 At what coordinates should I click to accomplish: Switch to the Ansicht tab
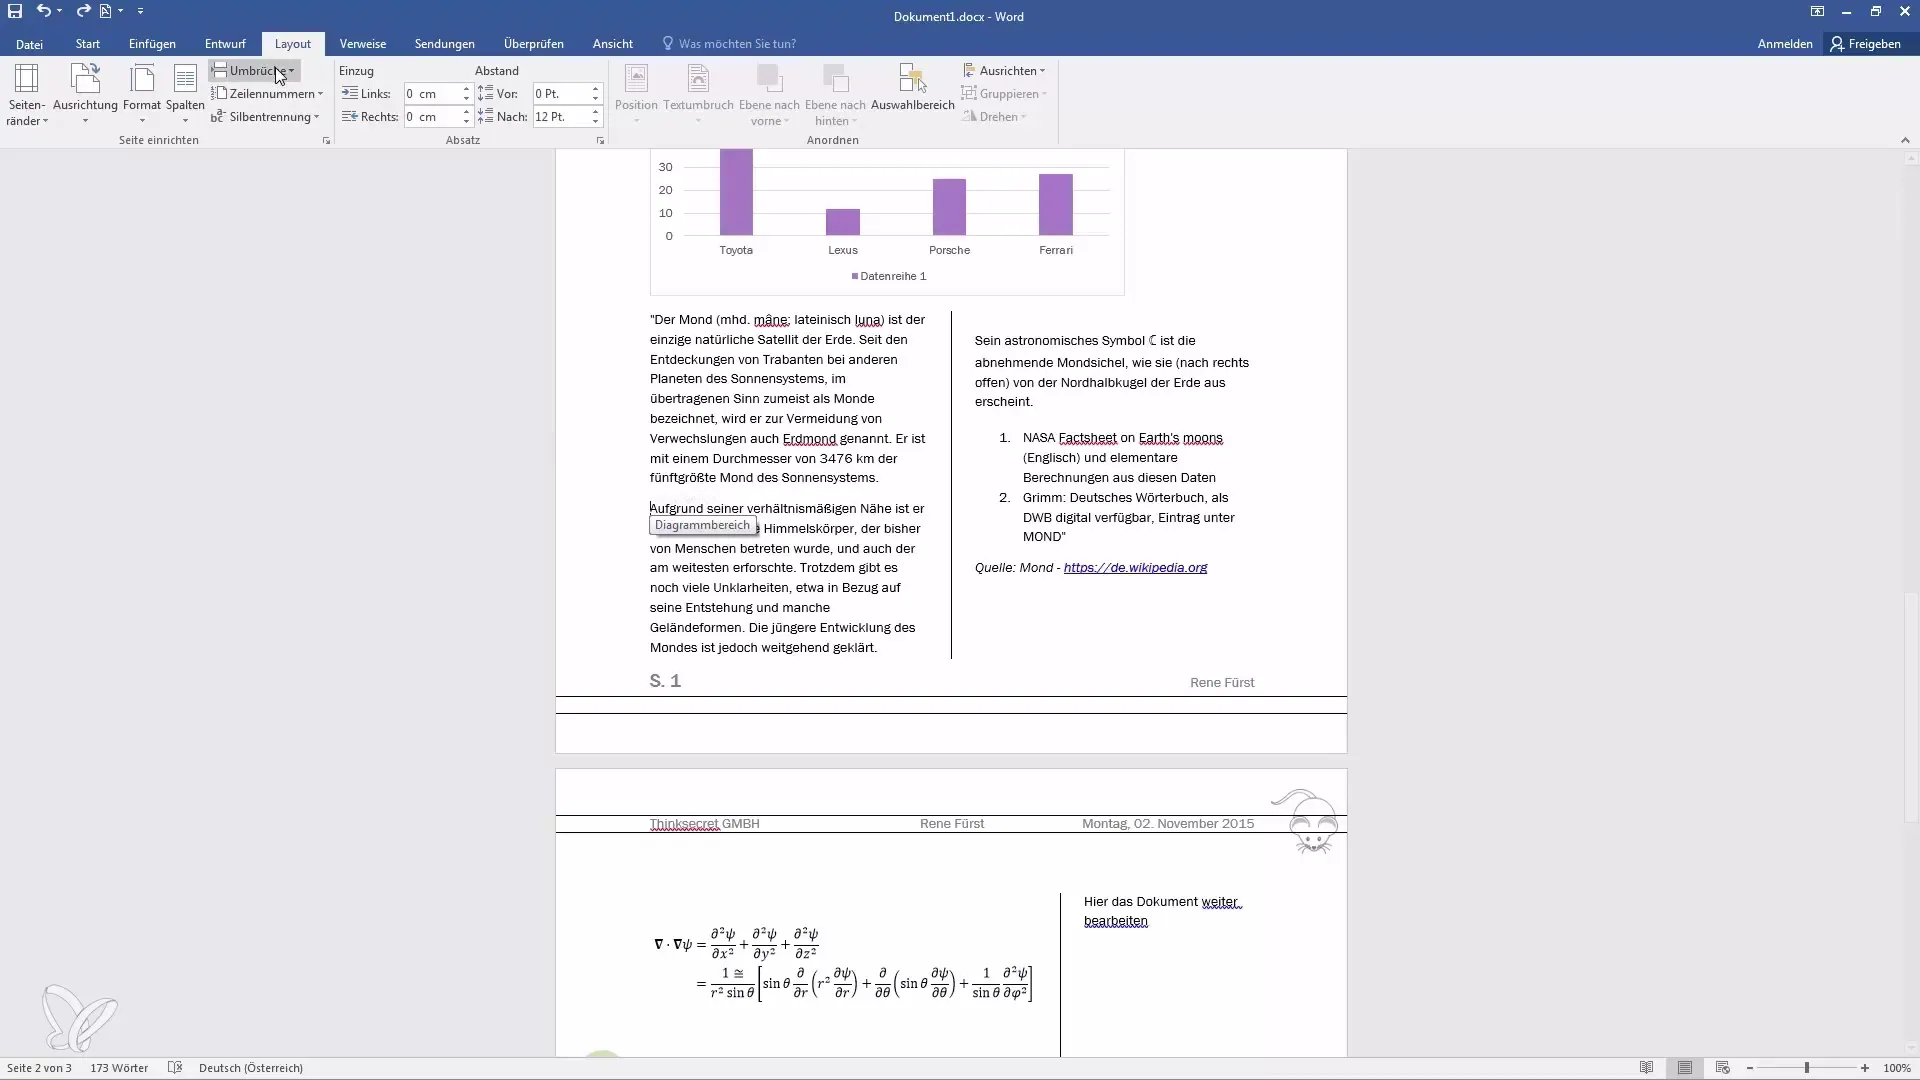coord(612,44)
